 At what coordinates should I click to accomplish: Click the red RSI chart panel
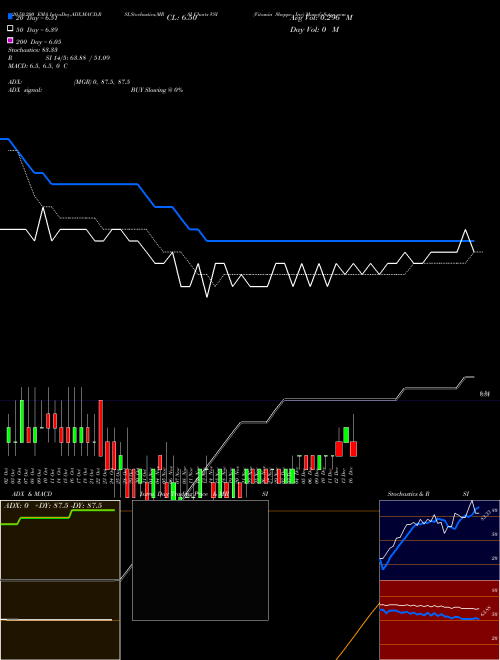click(439, 620)
